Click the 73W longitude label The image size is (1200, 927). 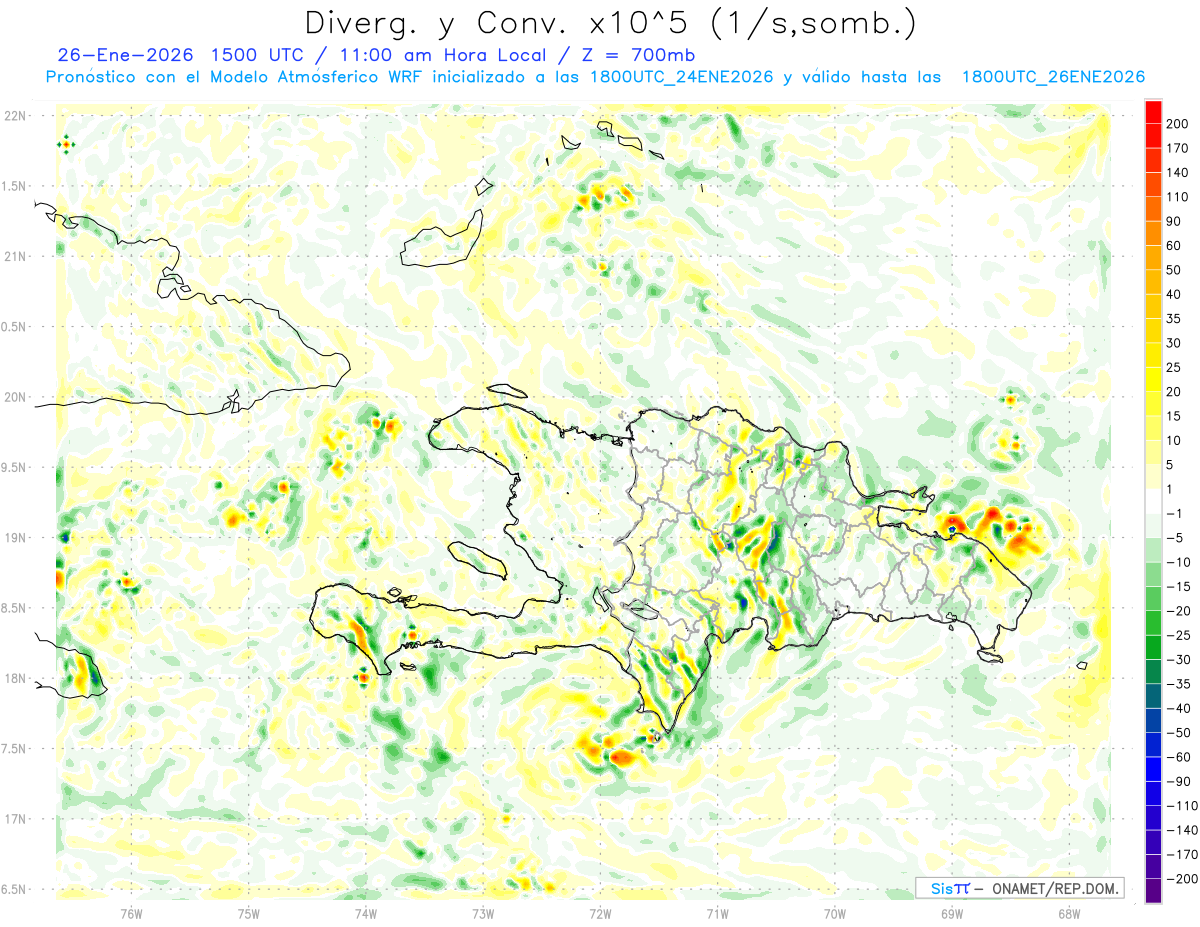483,914
